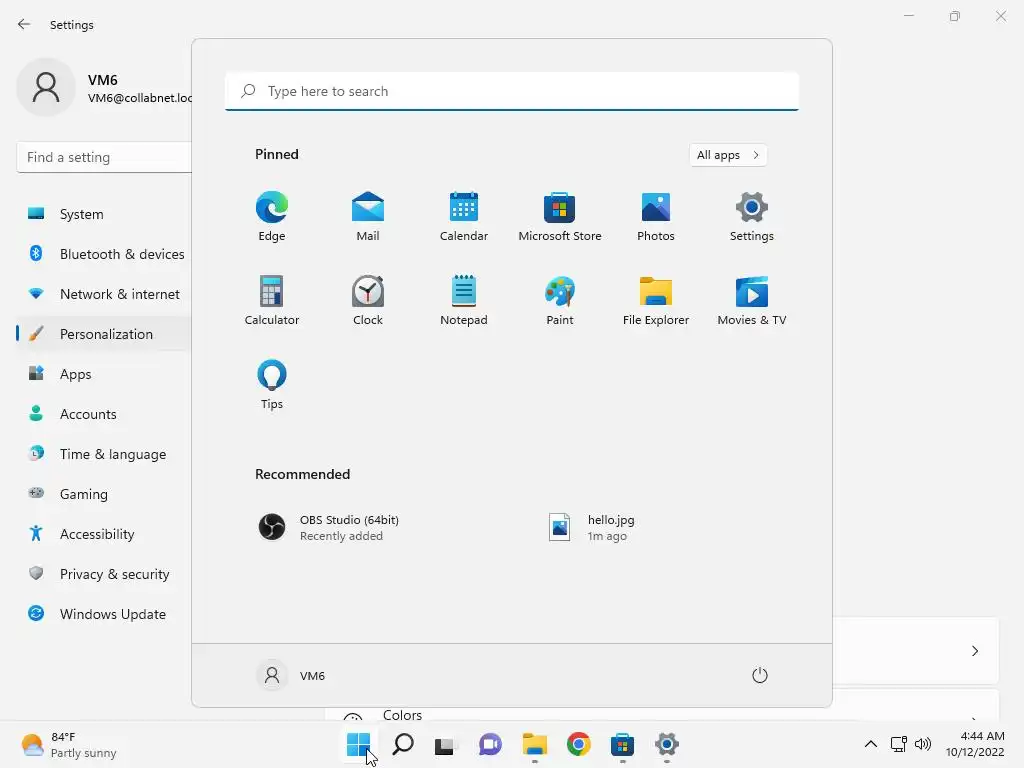Click the VM6 profile picture in Settings

click(46, 87)
